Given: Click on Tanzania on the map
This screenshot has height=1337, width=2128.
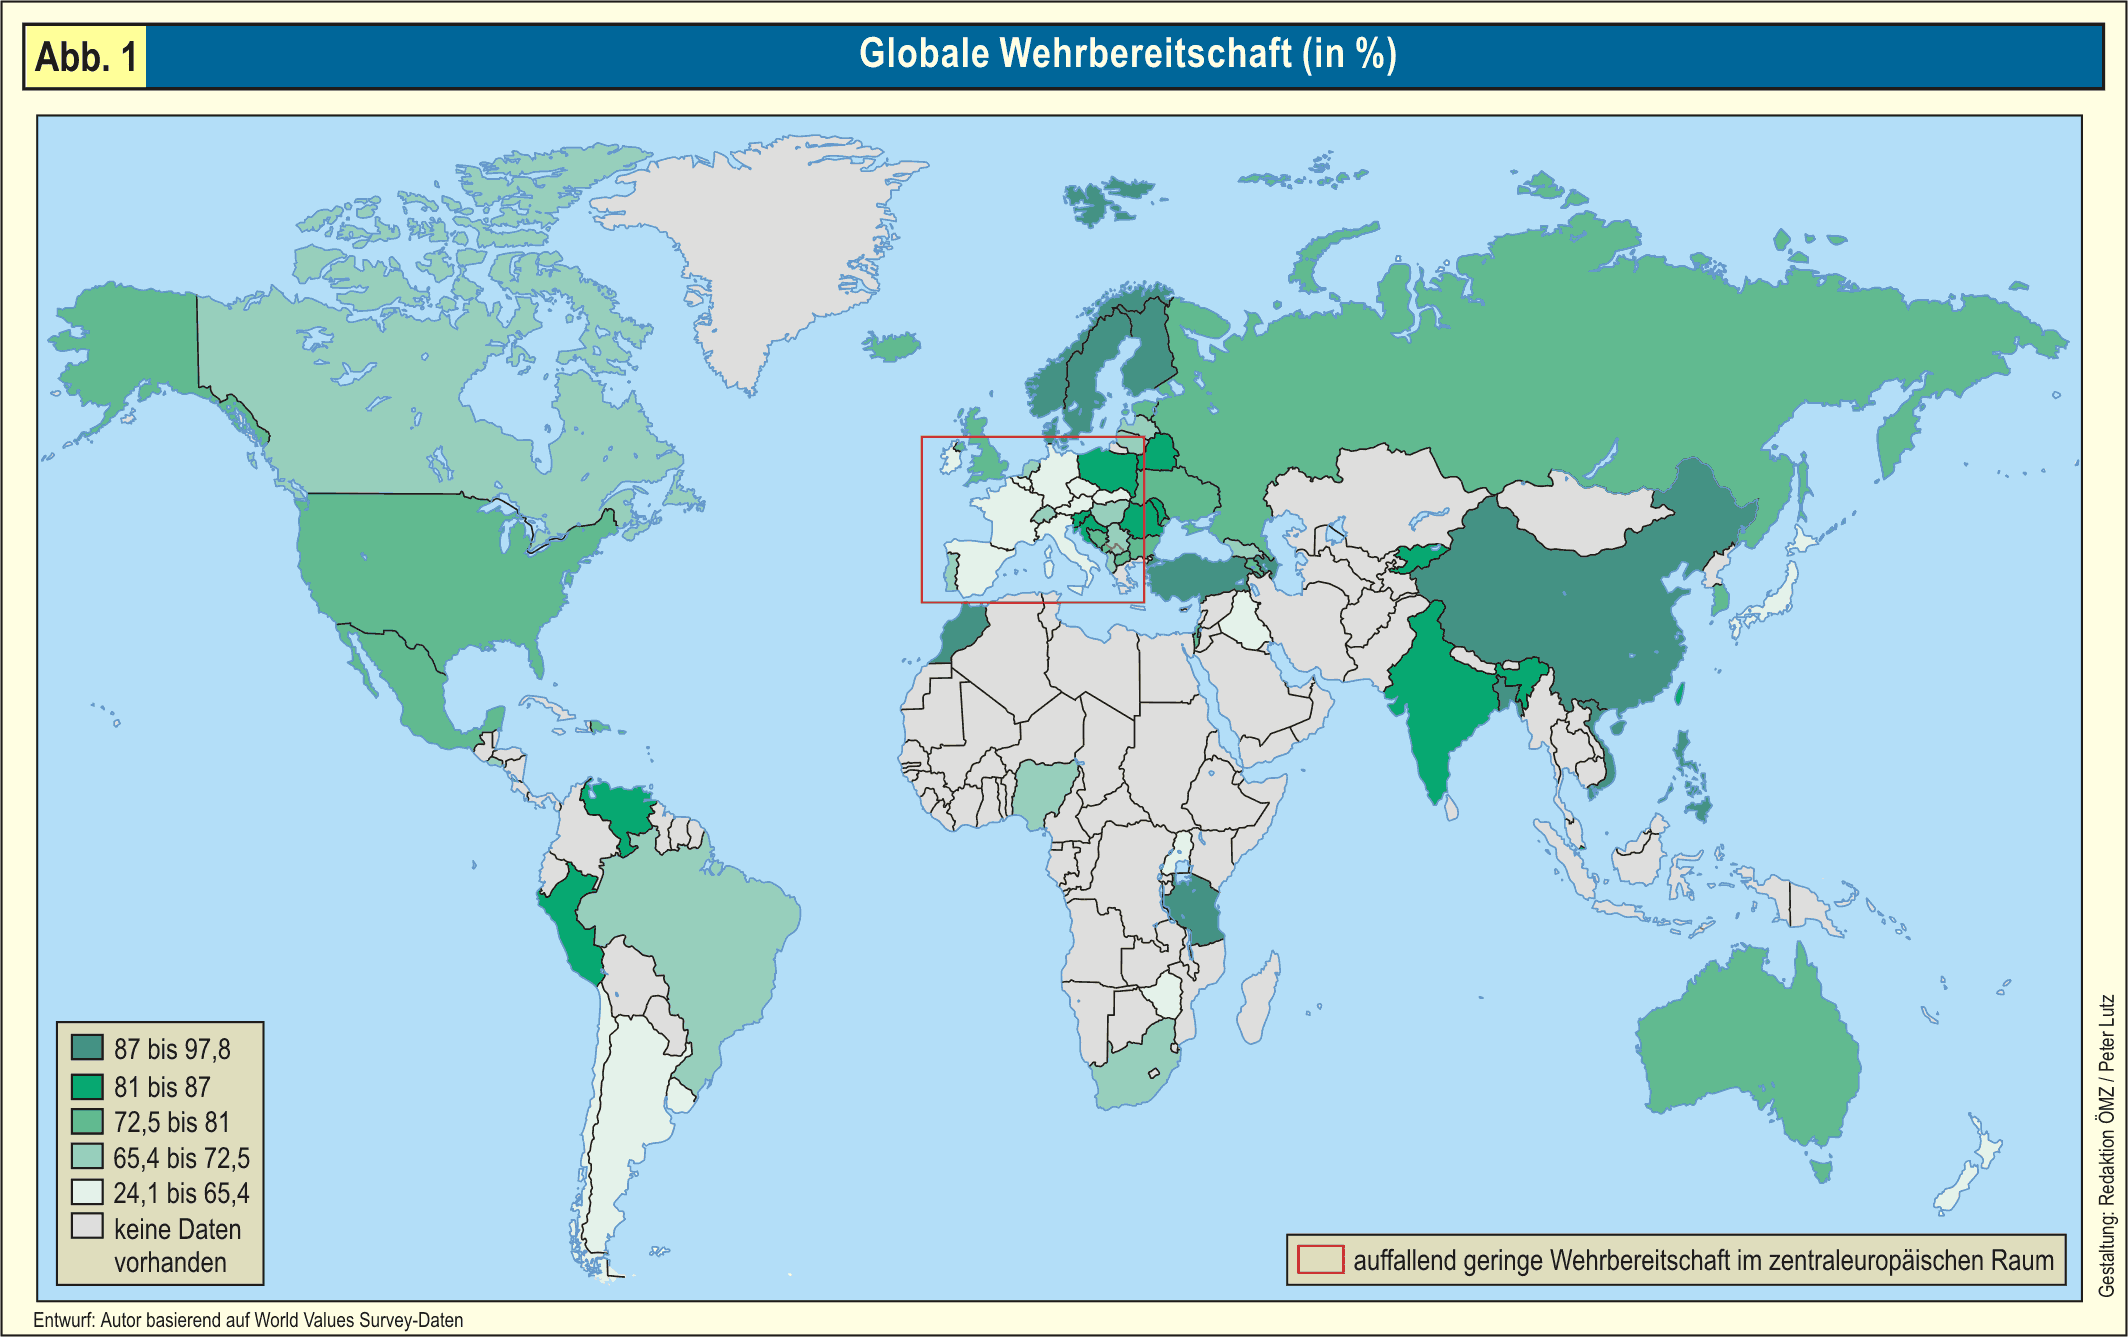Looking at the screenshot, I should (x=1195, y=910).
